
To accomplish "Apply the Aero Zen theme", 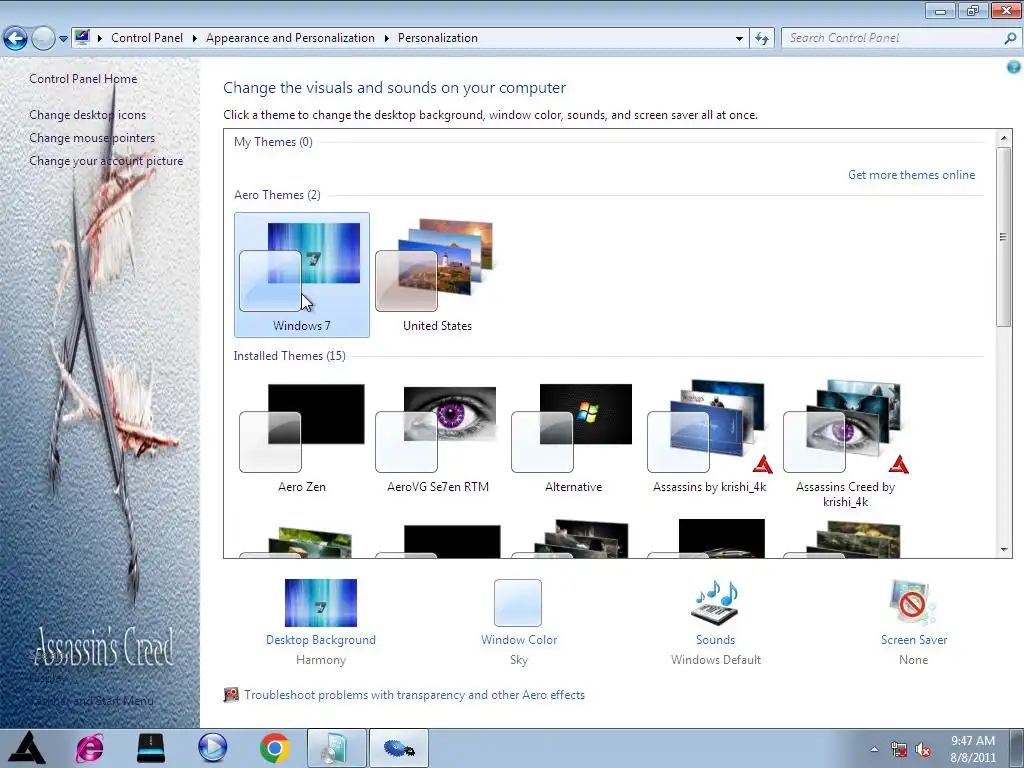I will [x=302, y=438].
